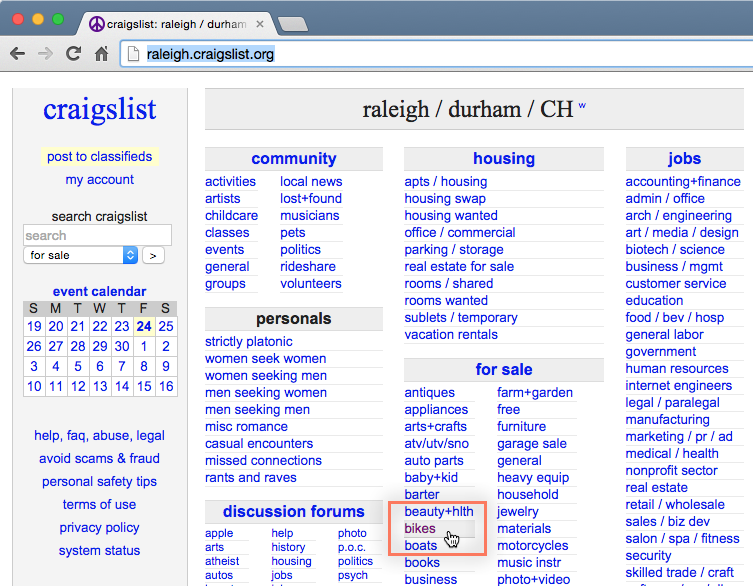This screenshot has width=753, height=586.
Task: Open the bikes for sale link
Action: tap(419, 528)
